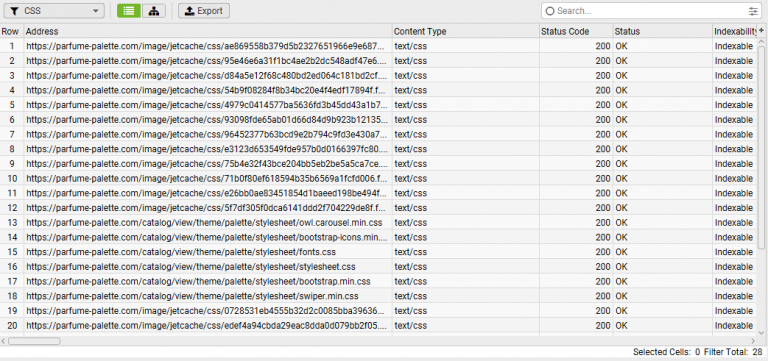
Task: Click the horizontal scrollbar thumb
Action: pyautogui.click(x=34, y=341)
